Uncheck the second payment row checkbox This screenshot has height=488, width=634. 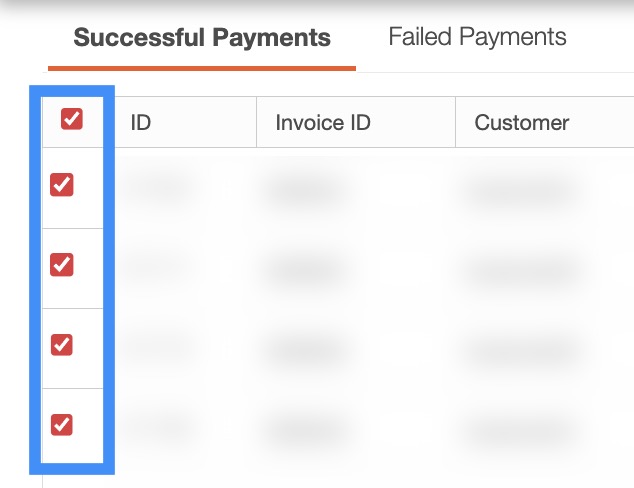tap(62, 265)
